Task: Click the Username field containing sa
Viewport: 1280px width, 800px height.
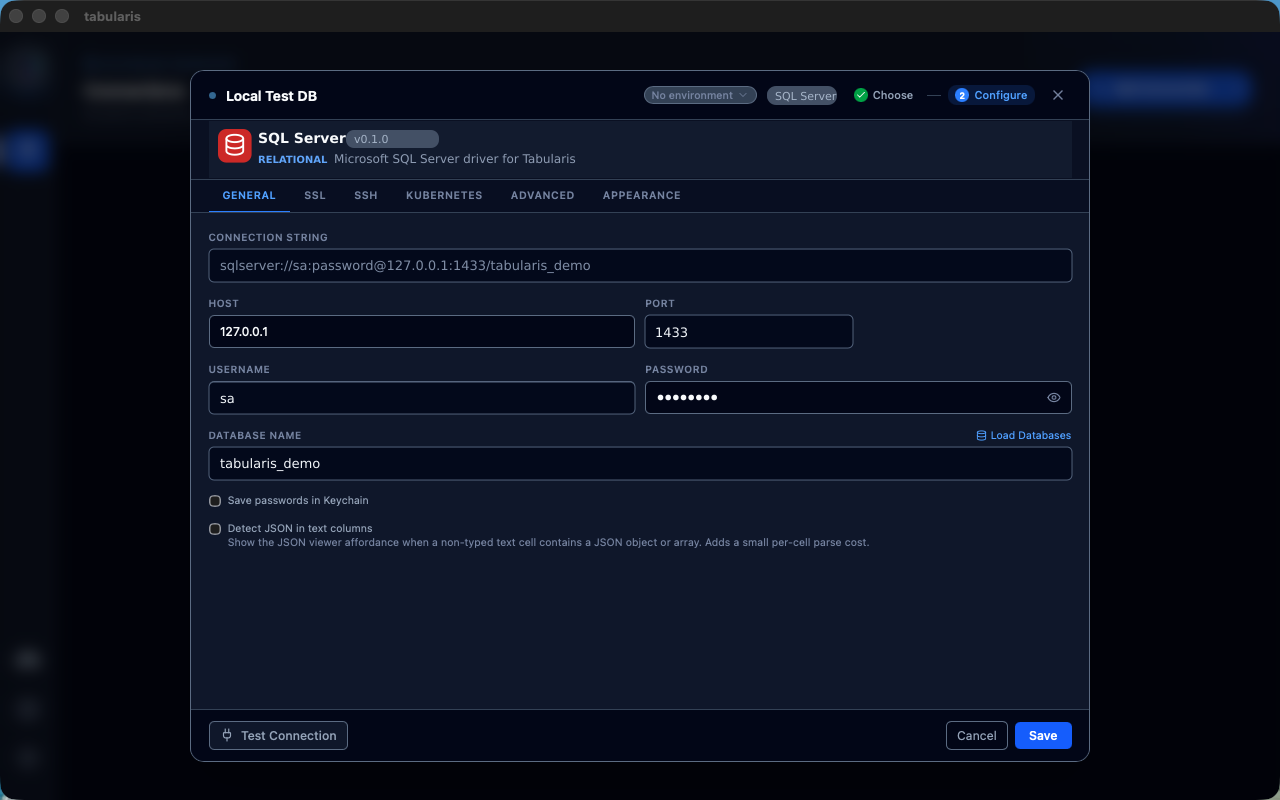Action: coord(422,398)
